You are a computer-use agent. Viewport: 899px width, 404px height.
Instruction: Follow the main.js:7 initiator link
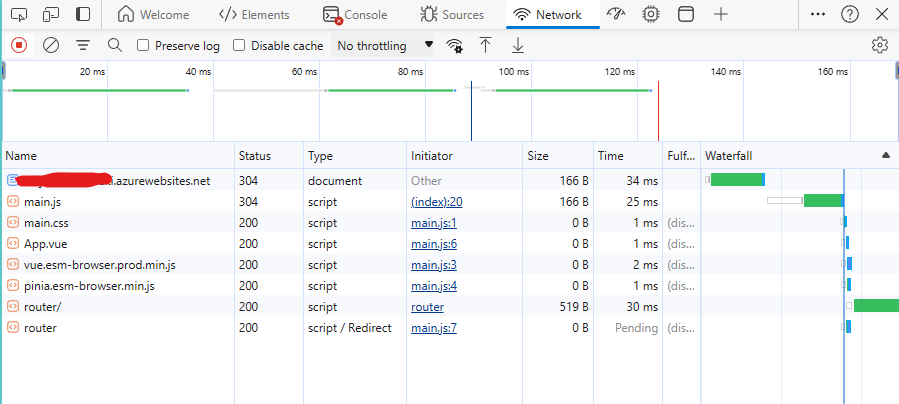434,328
